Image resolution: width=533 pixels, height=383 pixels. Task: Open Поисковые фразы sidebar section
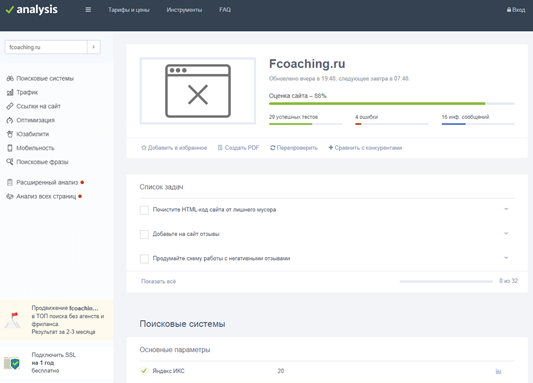click(42, 162)
